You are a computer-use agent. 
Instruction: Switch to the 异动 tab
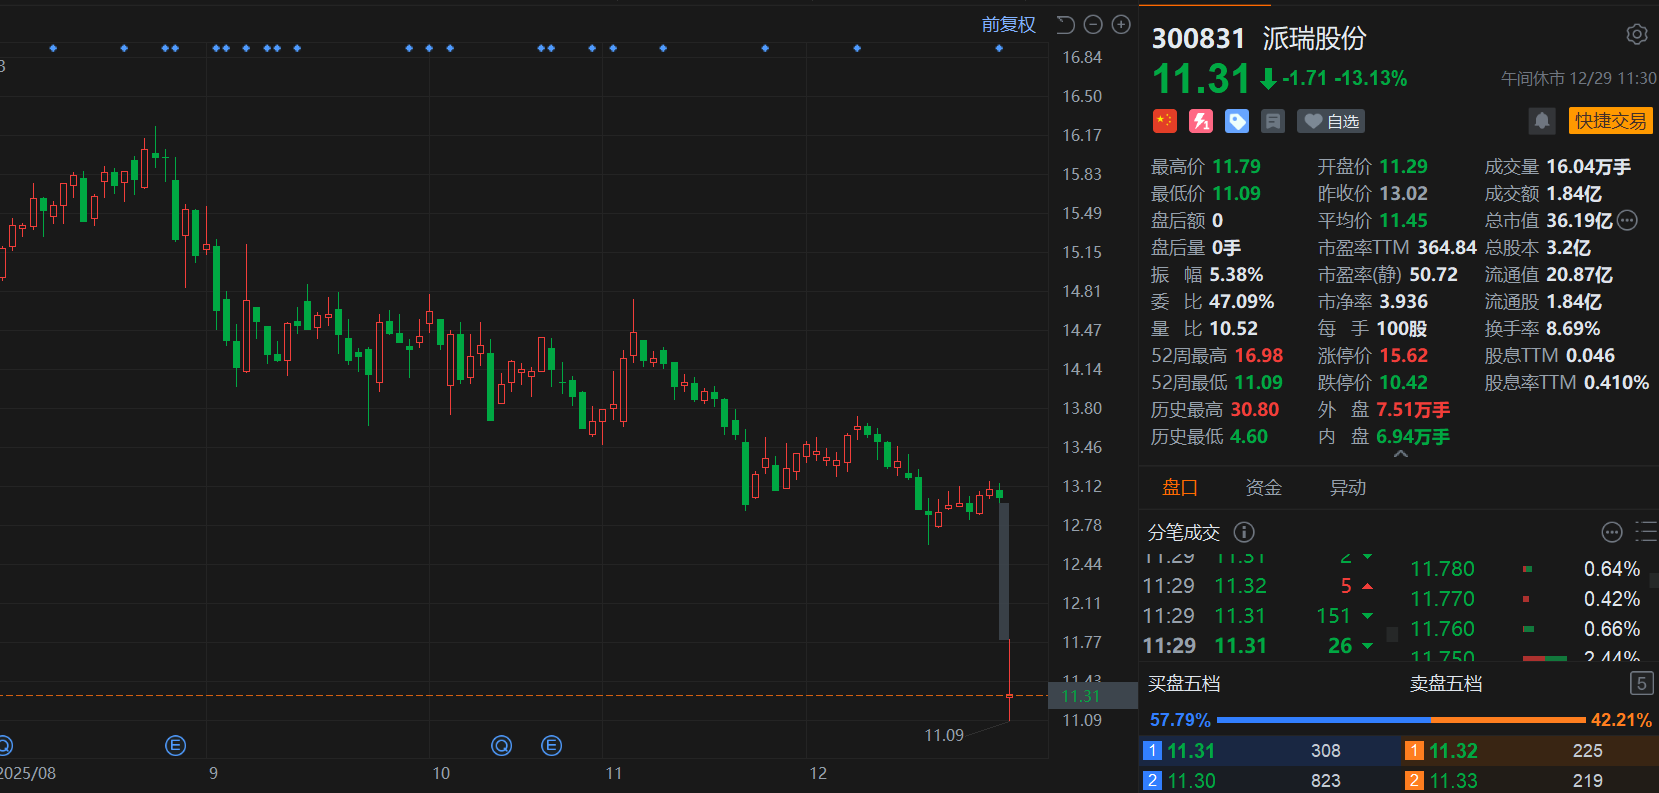point(1347,488)
